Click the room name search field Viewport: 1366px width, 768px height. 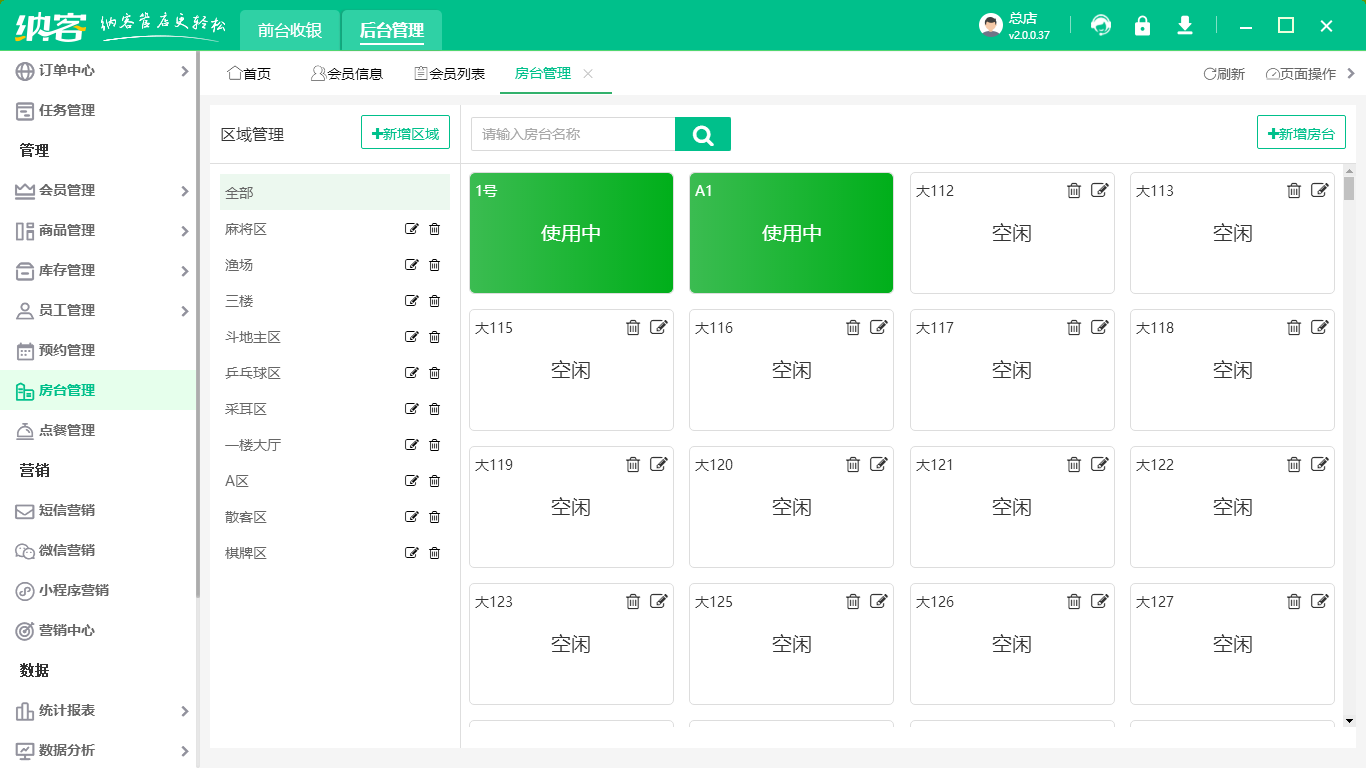pyautogui.click(x=573, y=134)
